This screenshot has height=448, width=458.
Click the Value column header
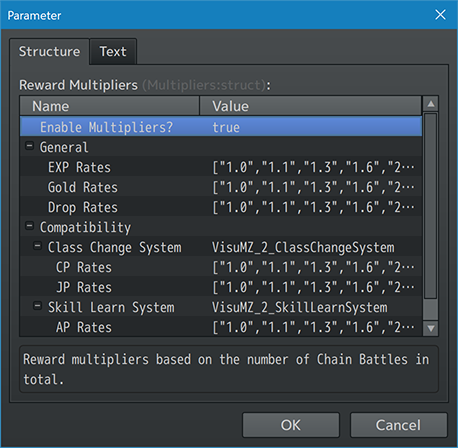pos(310,106)
